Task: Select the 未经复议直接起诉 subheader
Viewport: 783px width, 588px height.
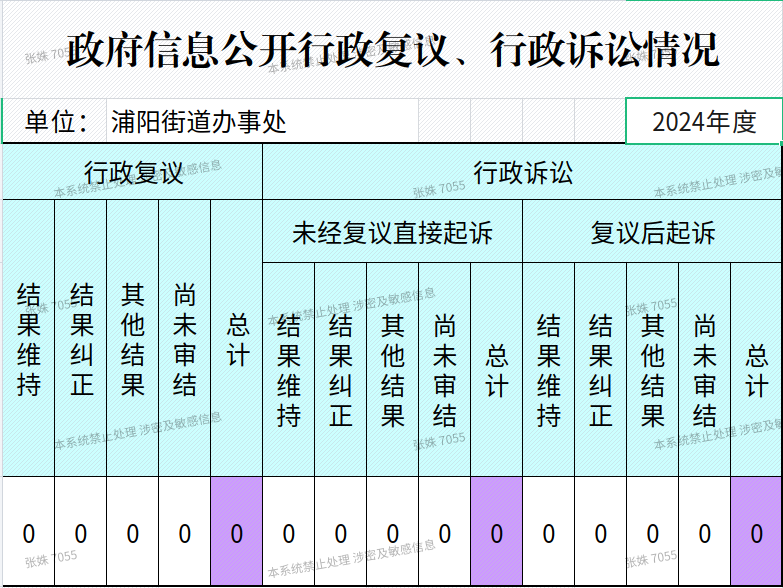Action: pyautogui.click(x=392, y=233)
